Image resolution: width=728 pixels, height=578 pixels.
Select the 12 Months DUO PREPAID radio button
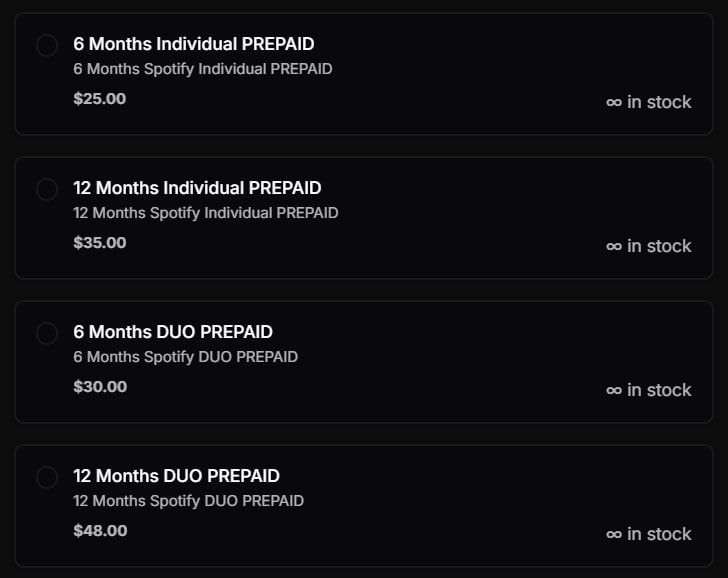[47, 477]
